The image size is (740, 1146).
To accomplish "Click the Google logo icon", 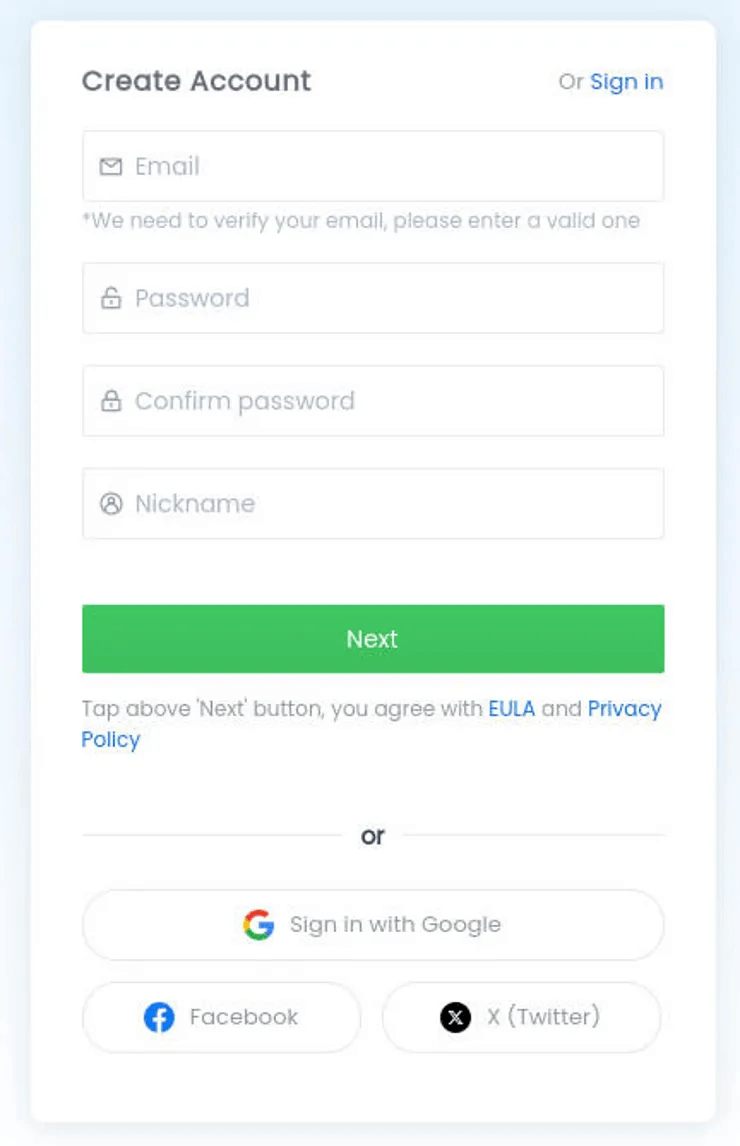I will 259,925.
